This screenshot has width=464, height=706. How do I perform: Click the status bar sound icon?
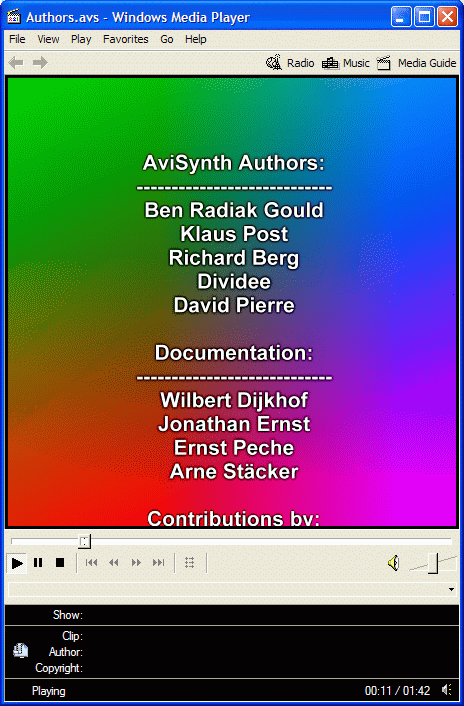coord(447,690)
